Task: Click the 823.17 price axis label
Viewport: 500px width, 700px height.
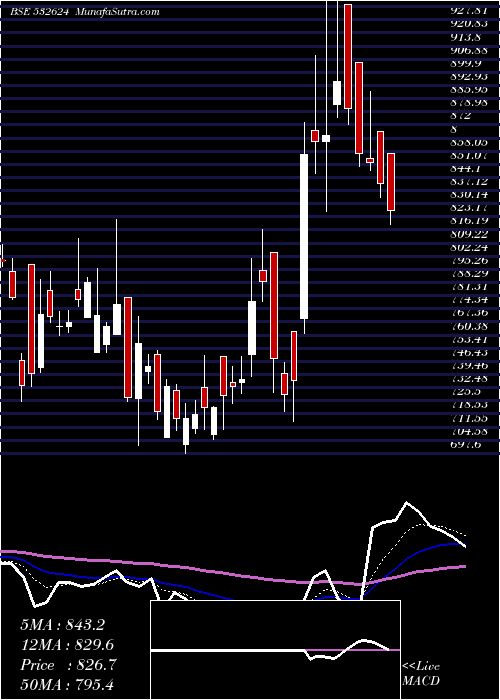Action: pos(469,208)
